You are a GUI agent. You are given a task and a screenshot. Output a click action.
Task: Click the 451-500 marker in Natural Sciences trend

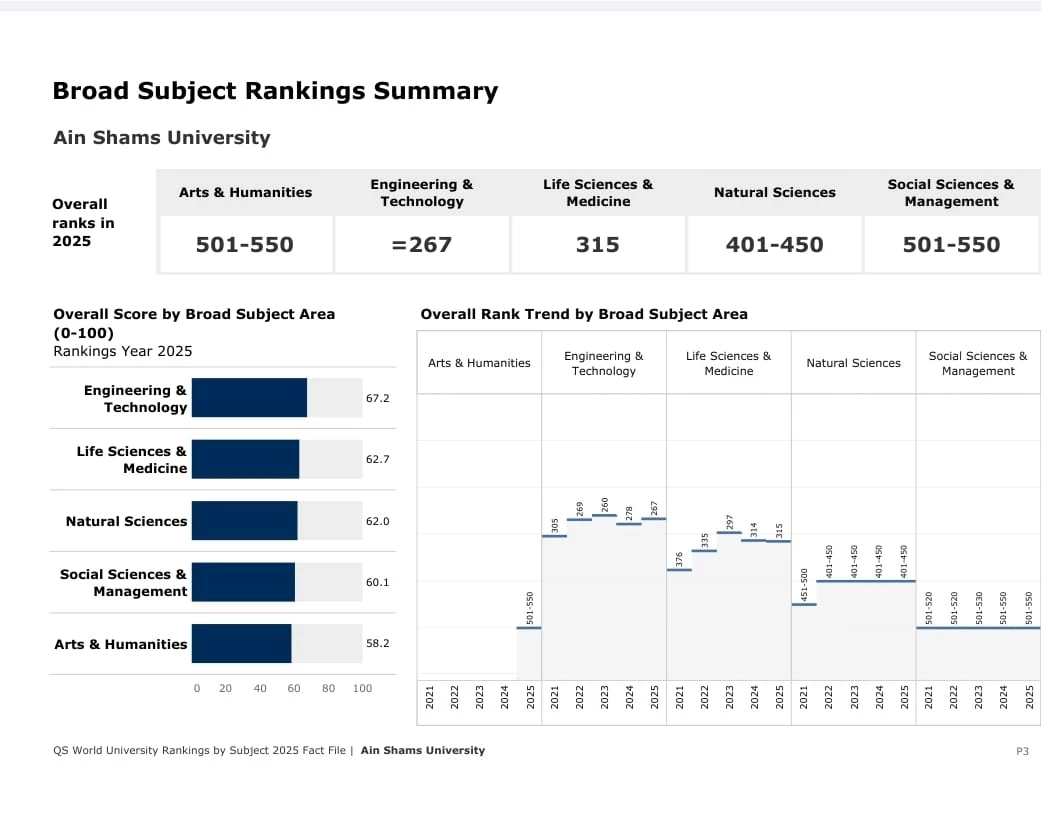click(x=804, y=604)
